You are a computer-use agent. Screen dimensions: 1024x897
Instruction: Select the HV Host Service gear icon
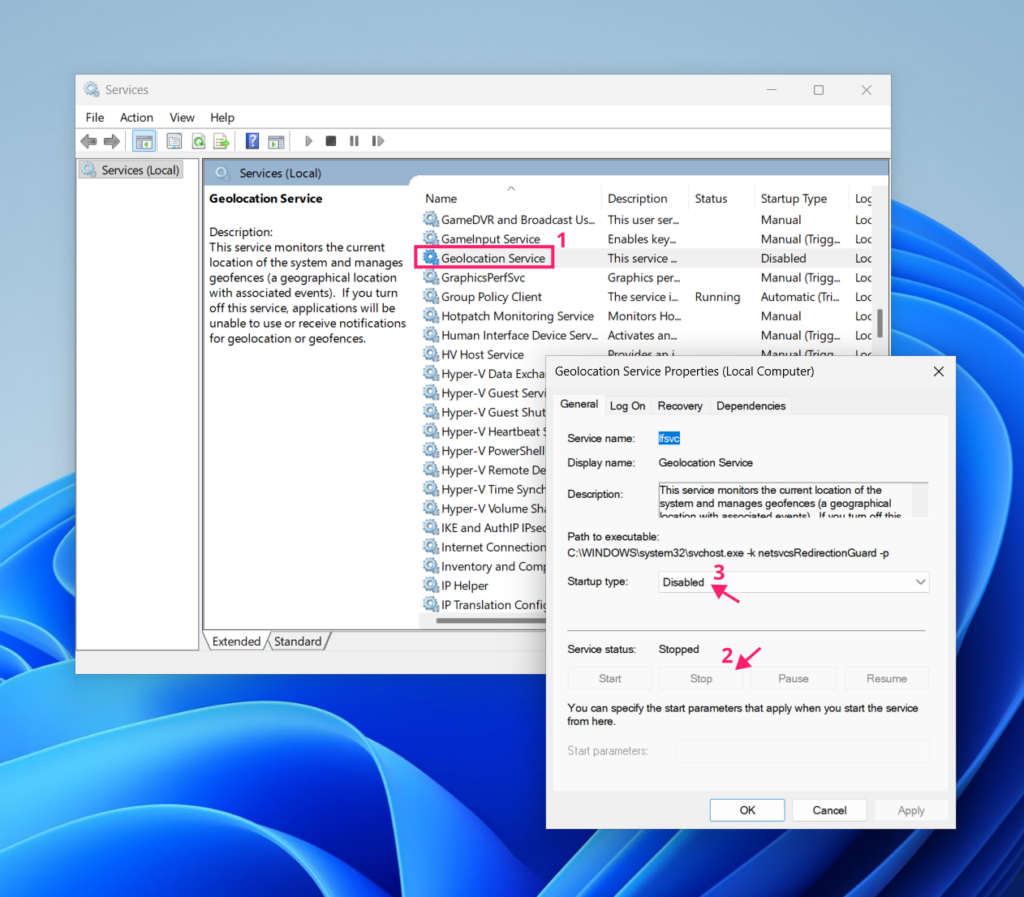click(430, 354)
